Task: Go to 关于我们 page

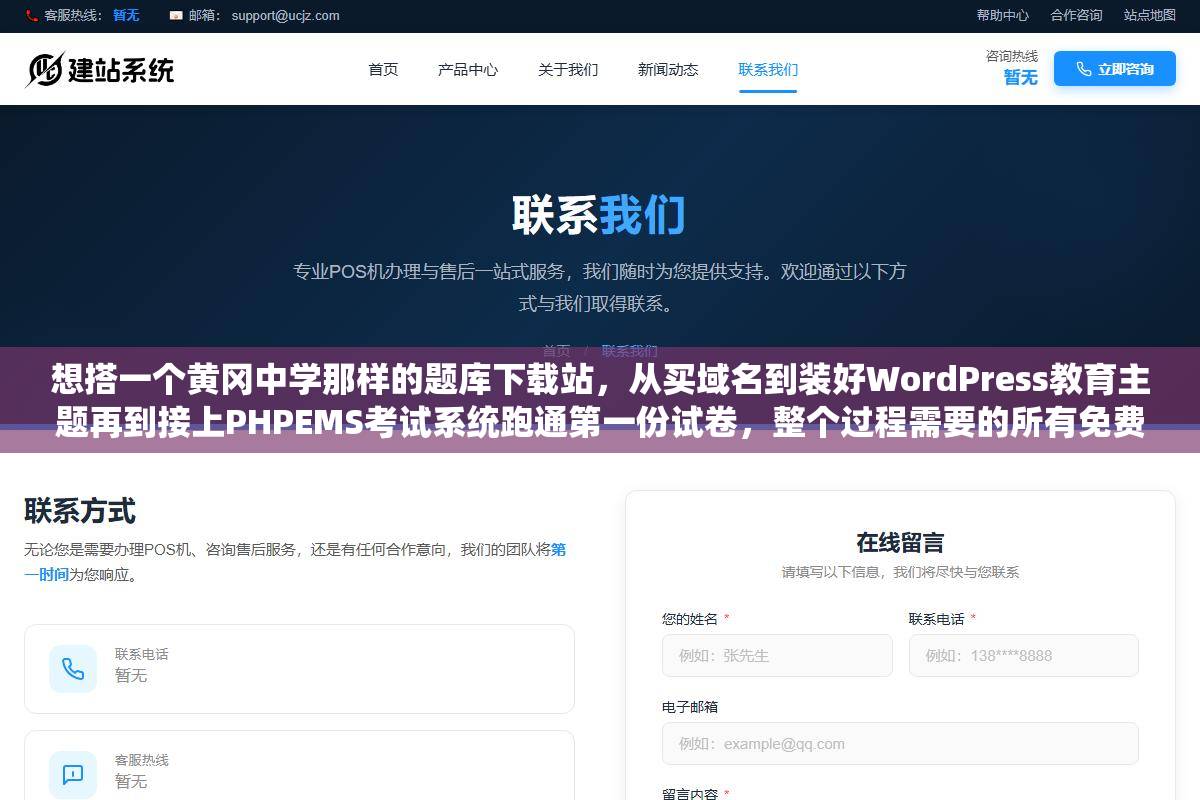Action: point(568,69)
